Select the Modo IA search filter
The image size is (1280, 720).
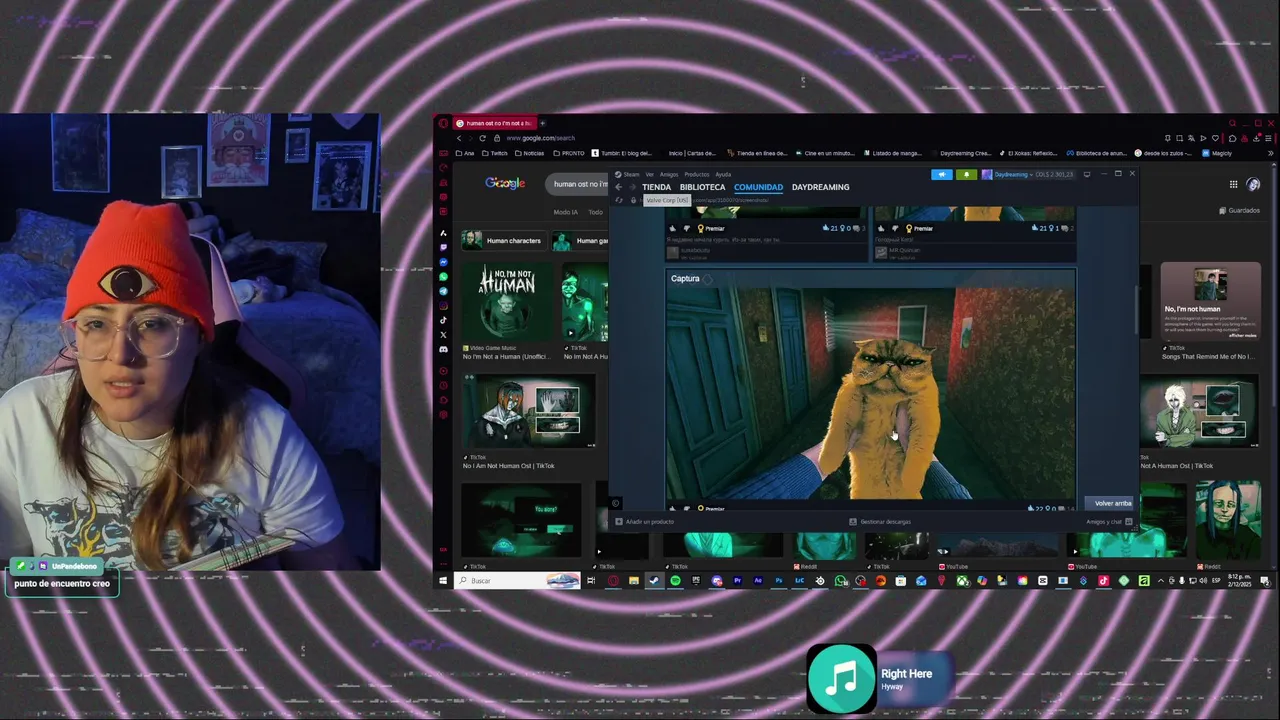pos(566,212)
